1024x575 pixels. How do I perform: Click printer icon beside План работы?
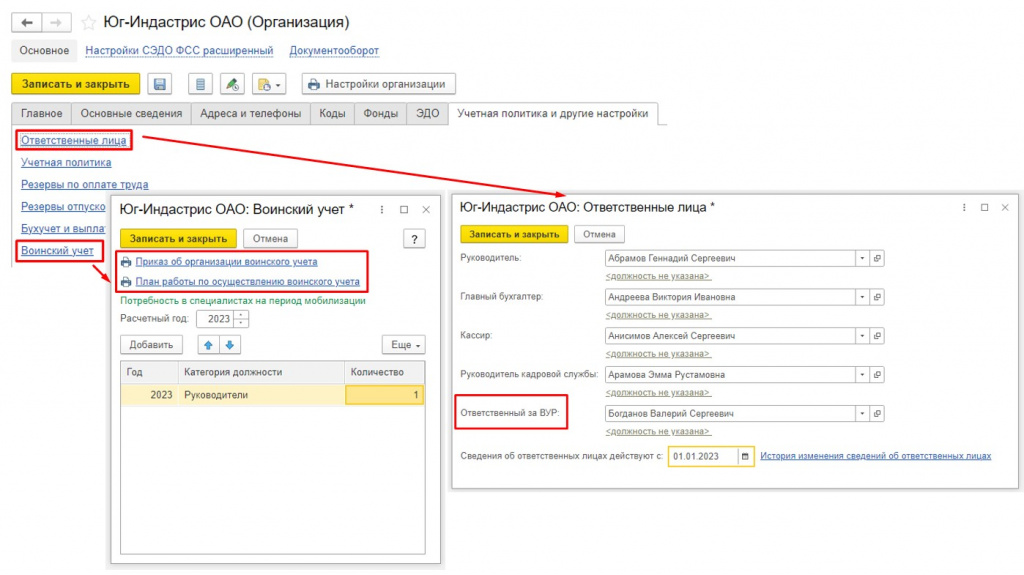coord(126,282)
